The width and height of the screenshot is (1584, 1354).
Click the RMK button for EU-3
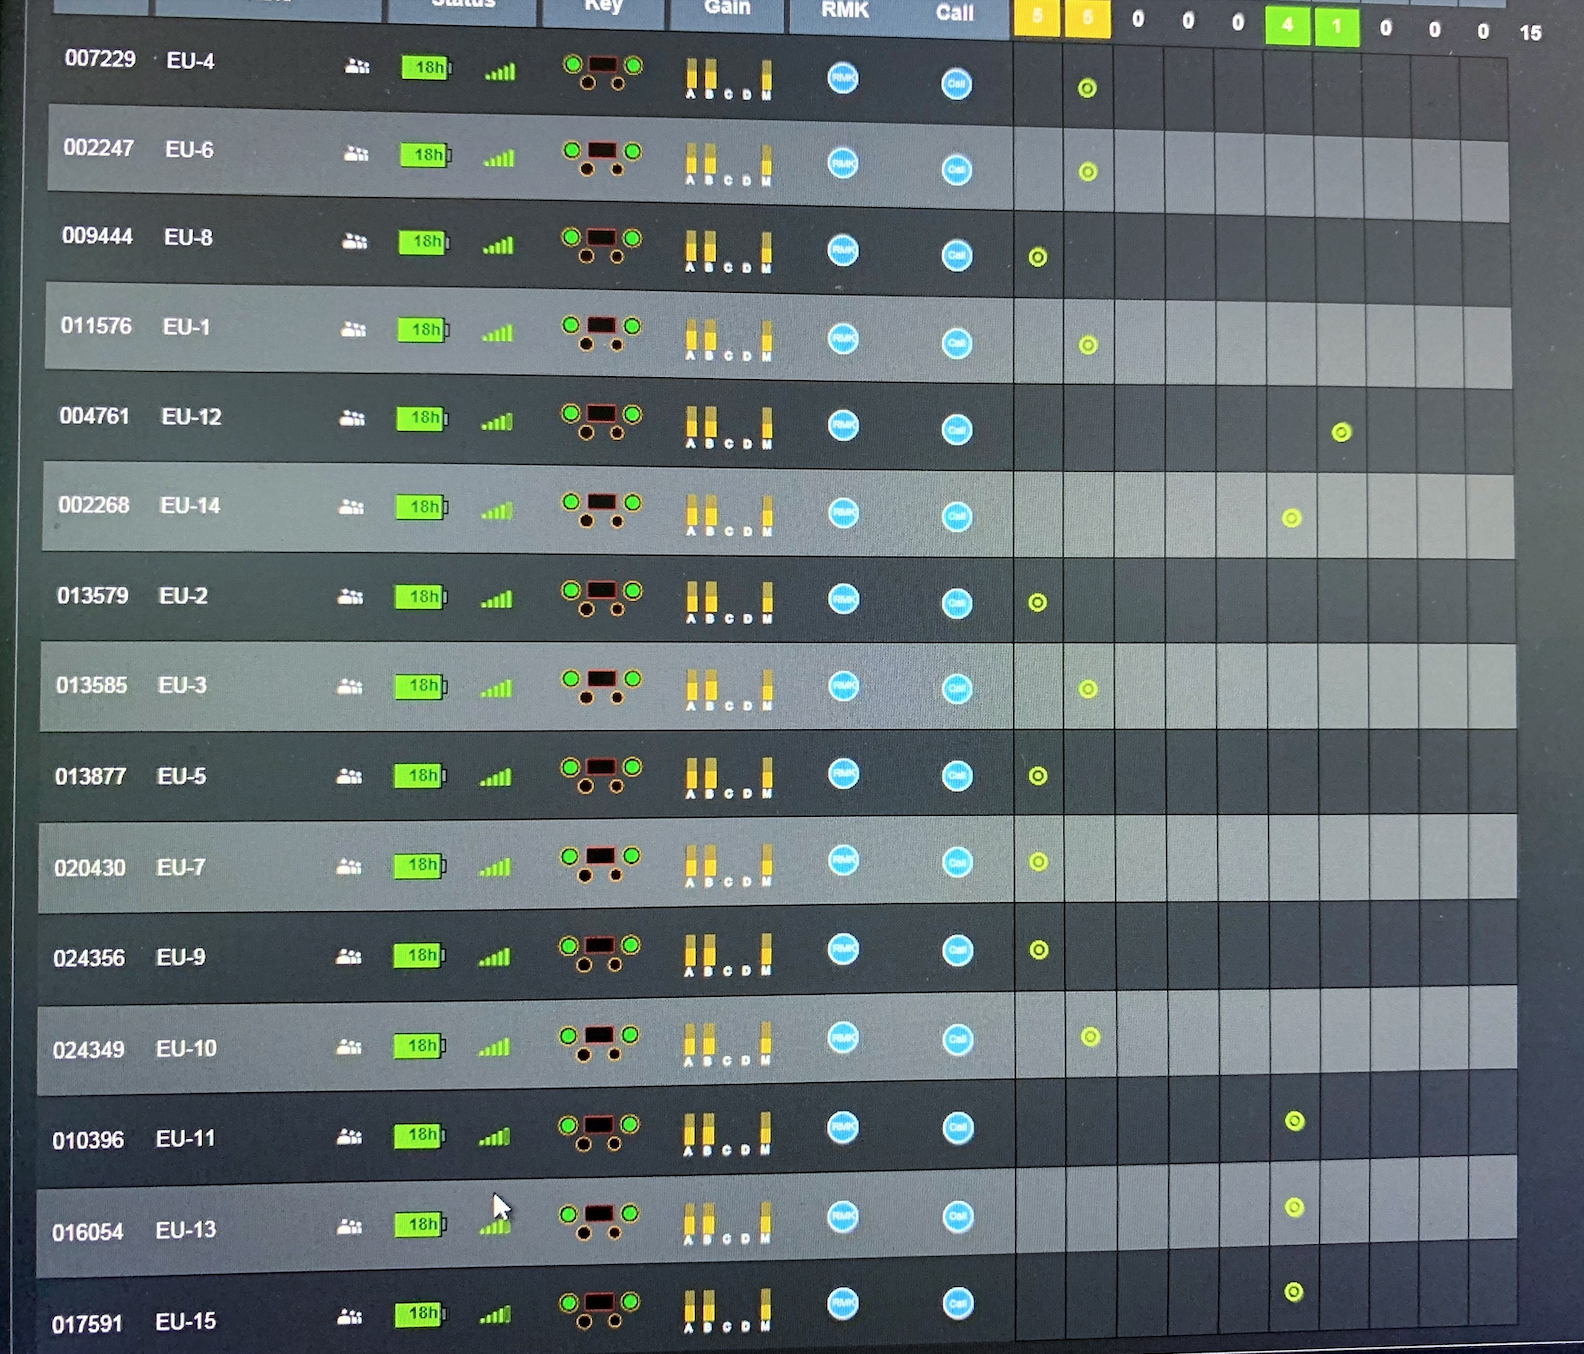point(844,686)
